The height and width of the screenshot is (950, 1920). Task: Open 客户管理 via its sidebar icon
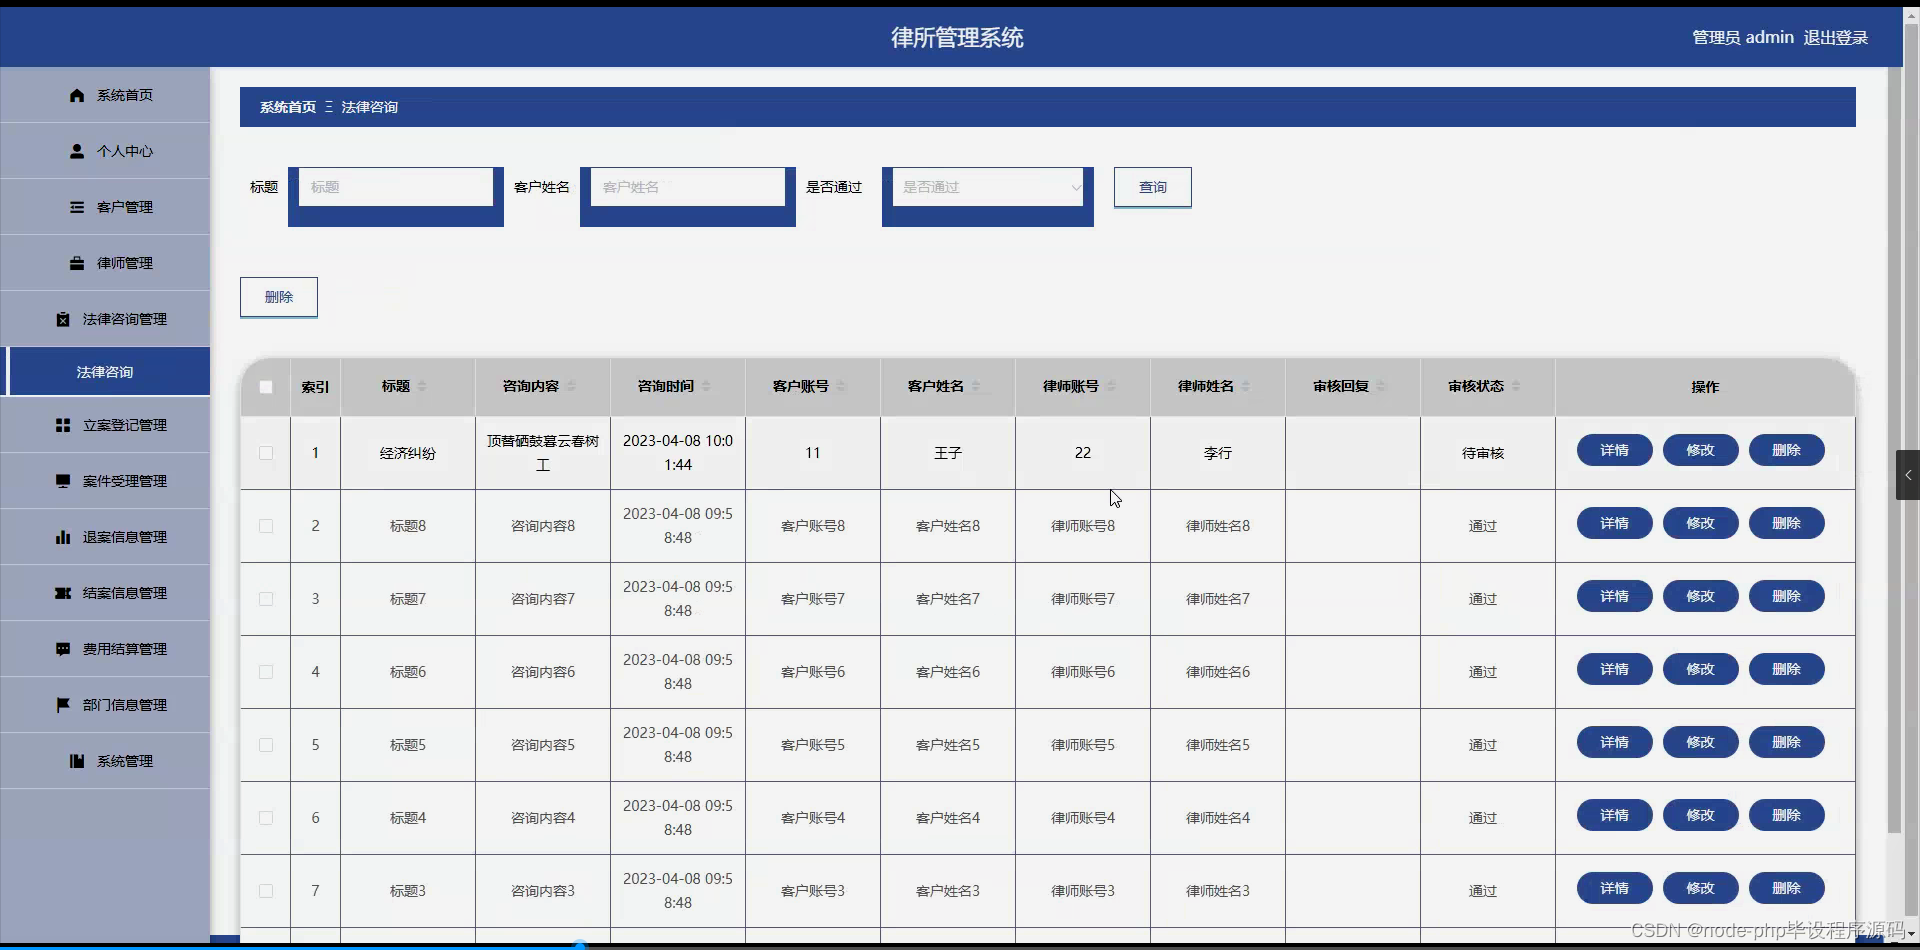coord(77,207)
